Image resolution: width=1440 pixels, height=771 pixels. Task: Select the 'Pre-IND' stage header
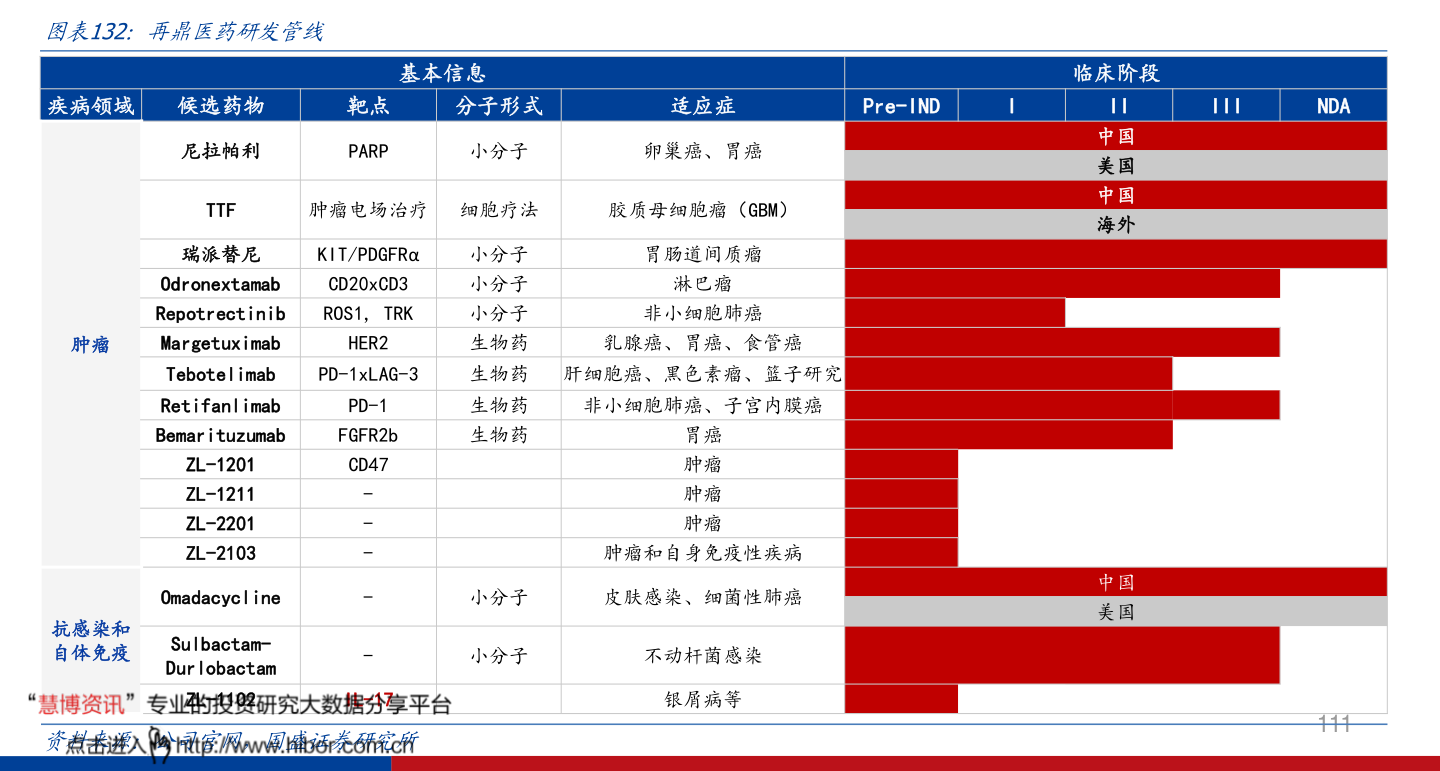(x=901, y=105)
